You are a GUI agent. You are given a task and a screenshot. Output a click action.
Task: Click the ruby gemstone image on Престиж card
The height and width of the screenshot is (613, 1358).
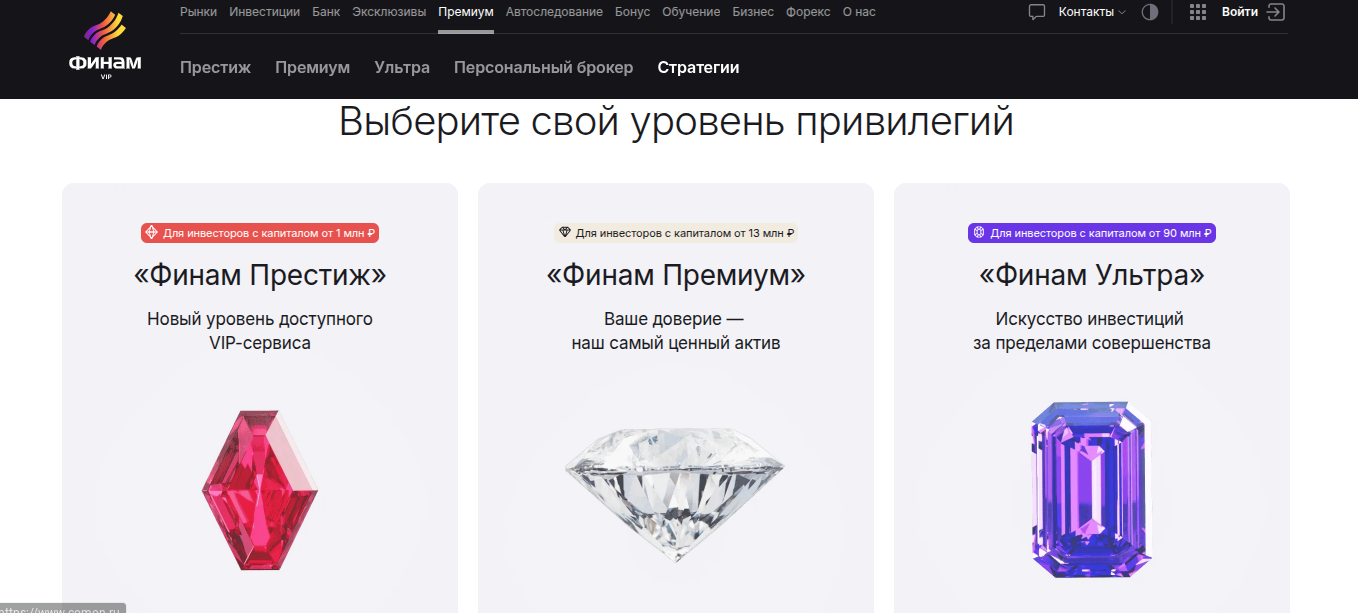coord(258,490)
